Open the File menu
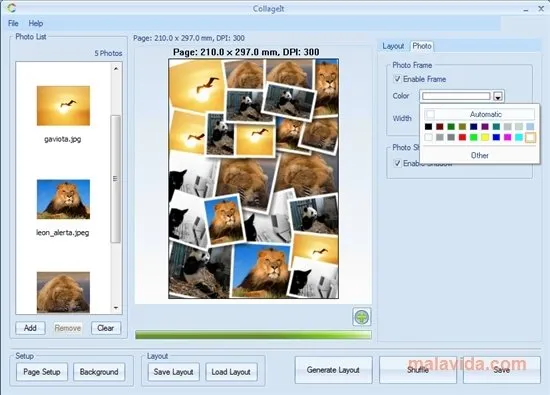 pos(13,24)
